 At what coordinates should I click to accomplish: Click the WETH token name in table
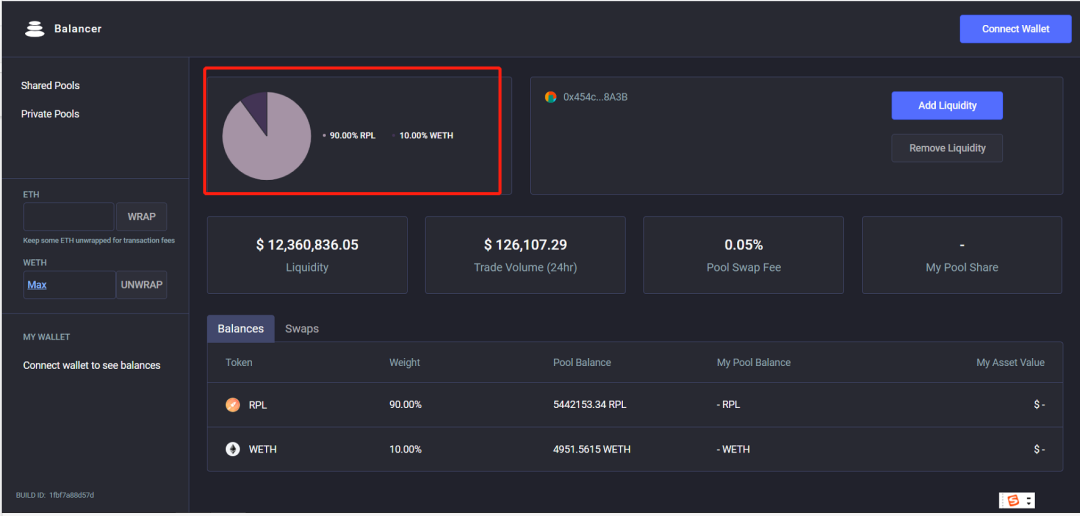(262, 449)
